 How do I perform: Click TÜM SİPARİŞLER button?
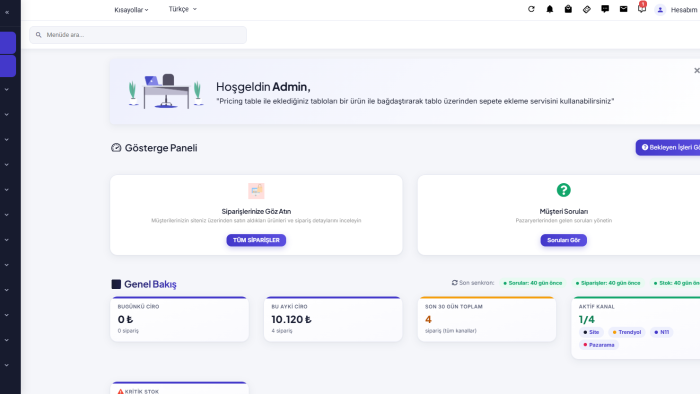click(x=256, y=240)
